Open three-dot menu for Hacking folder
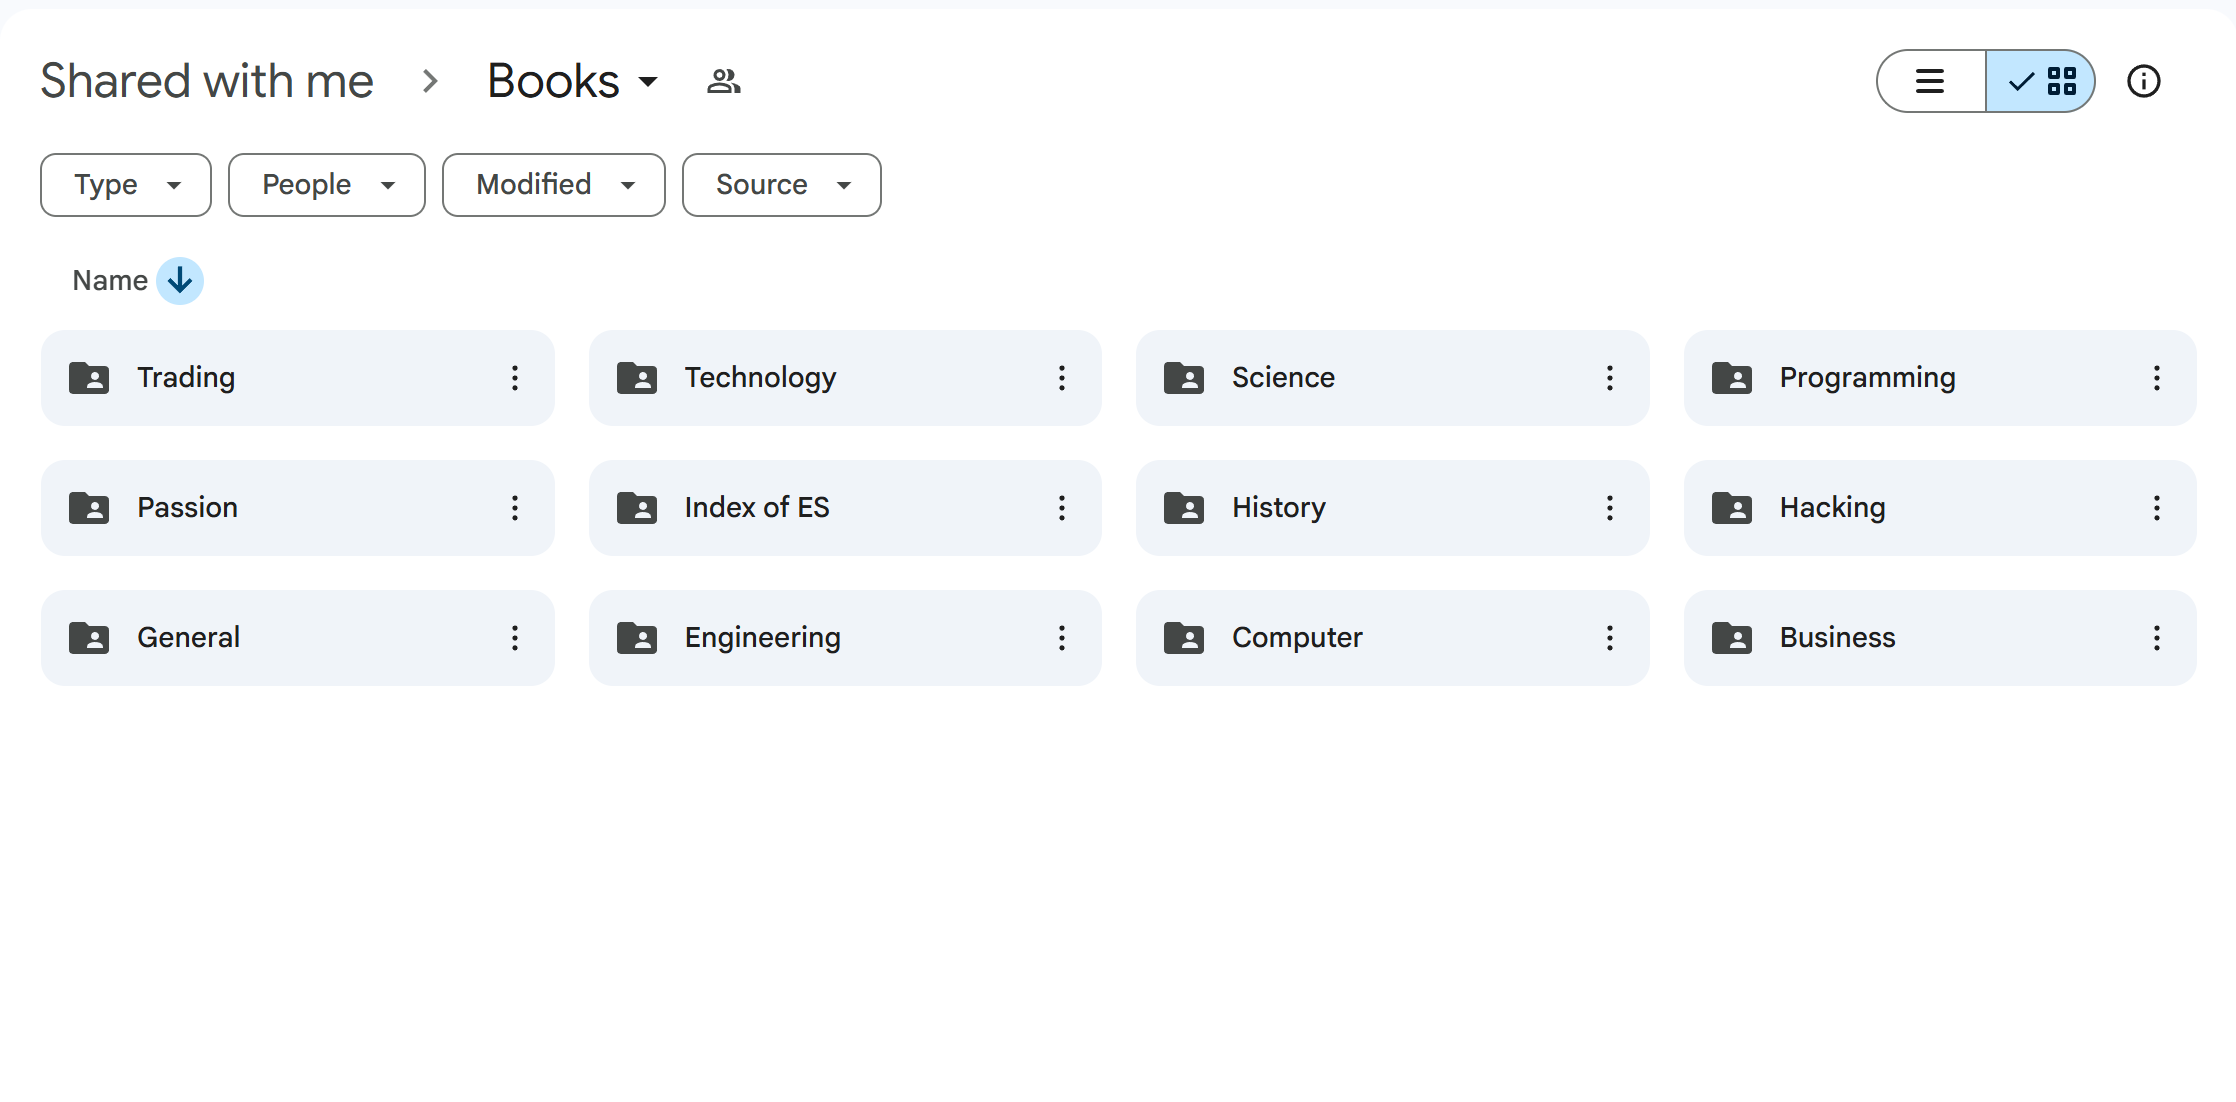2236x1102 pixels. (2156, 508)
